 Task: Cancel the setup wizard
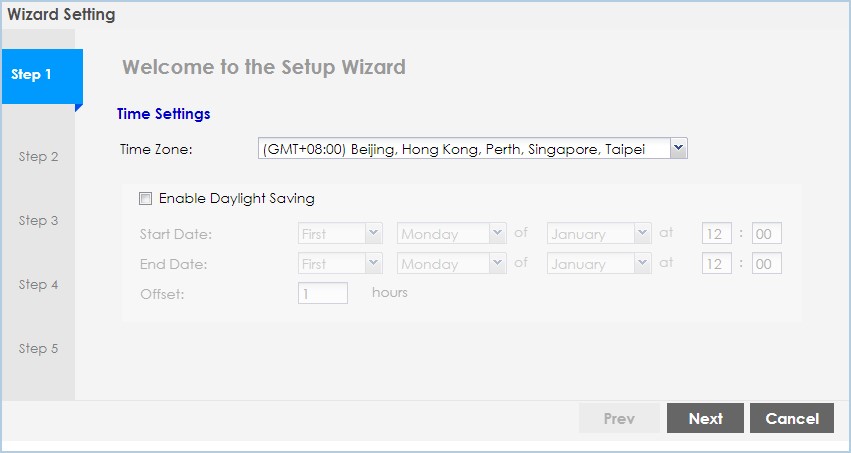click(792, 418)
